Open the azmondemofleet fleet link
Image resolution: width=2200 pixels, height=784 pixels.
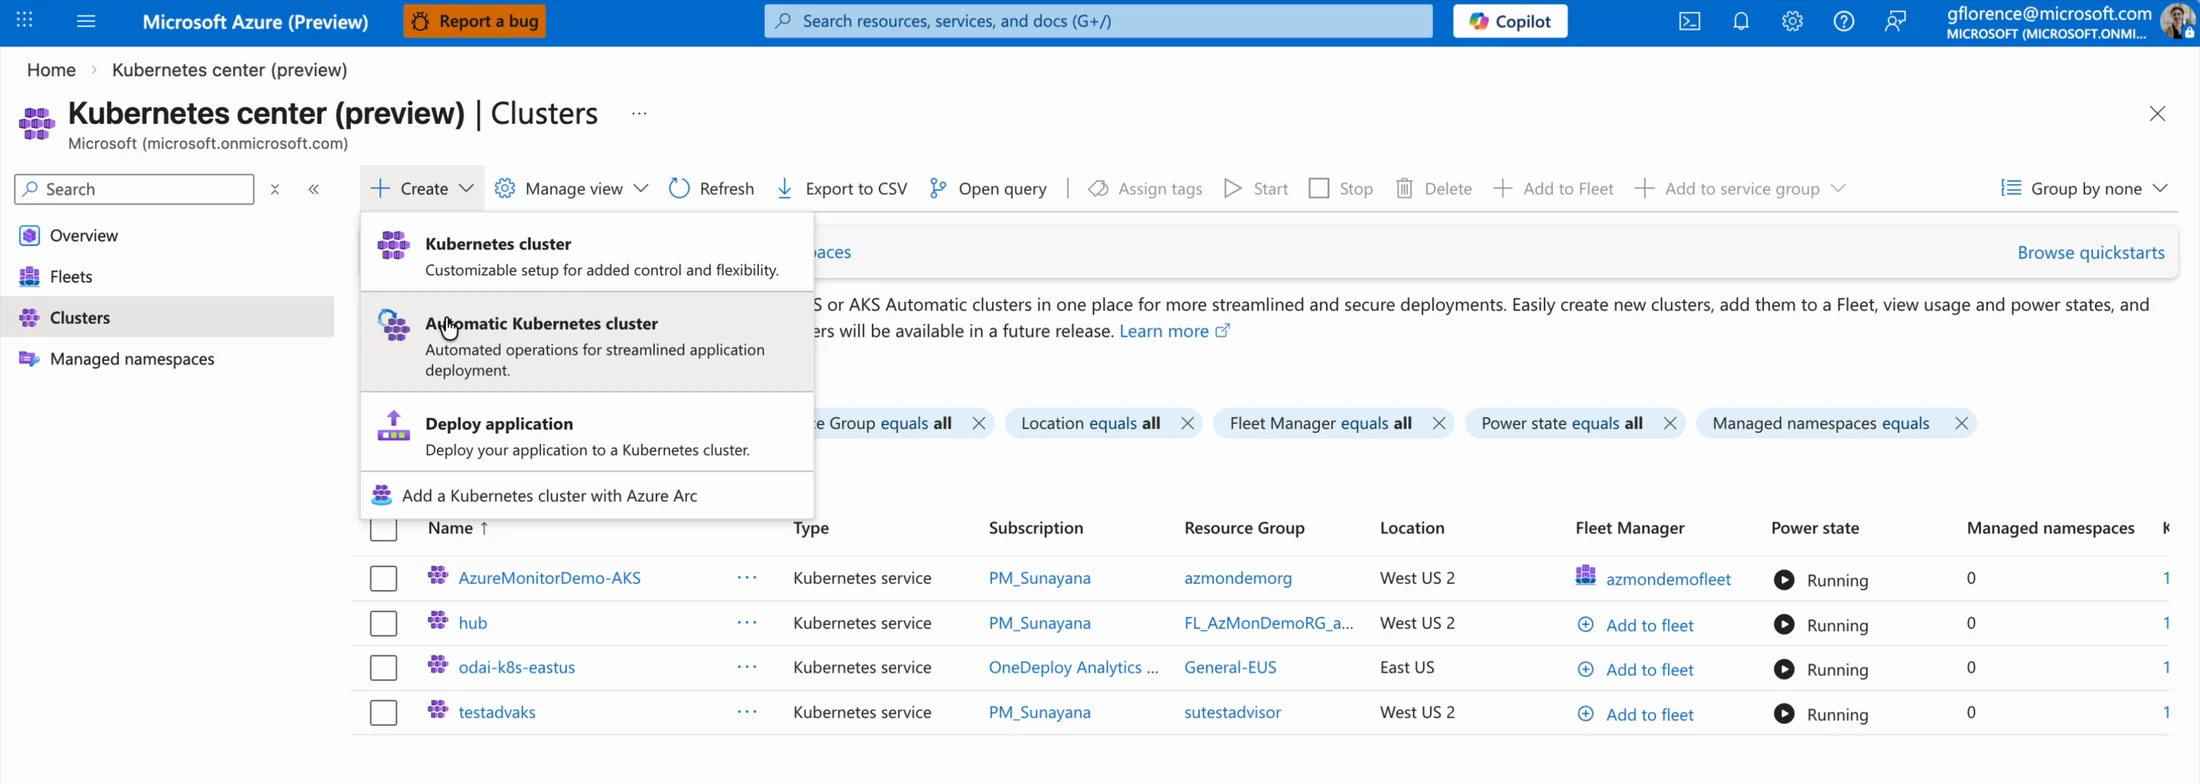point(1668,579)
